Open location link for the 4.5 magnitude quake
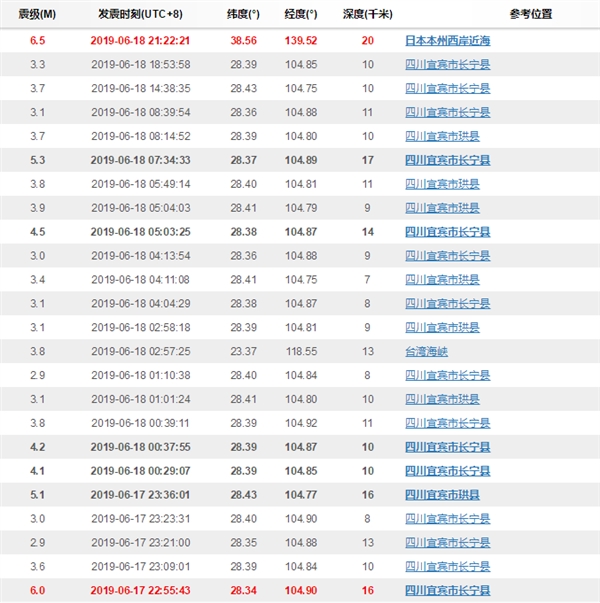This screenshot has width=600, height=603. [447, 232]
